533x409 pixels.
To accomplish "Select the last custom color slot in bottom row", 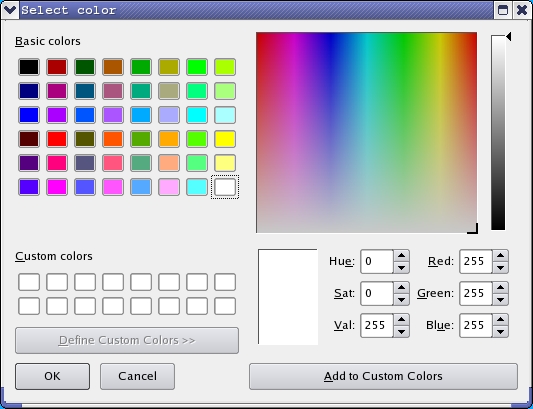I will (225, 306).
